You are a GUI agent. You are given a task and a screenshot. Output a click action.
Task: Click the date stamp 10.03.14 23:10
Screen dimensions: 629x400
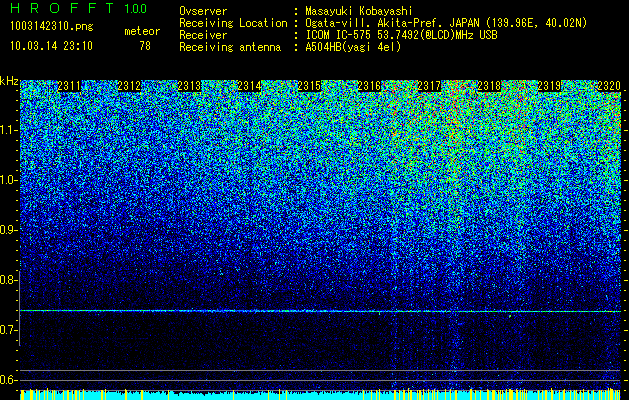tap(51, 46)
